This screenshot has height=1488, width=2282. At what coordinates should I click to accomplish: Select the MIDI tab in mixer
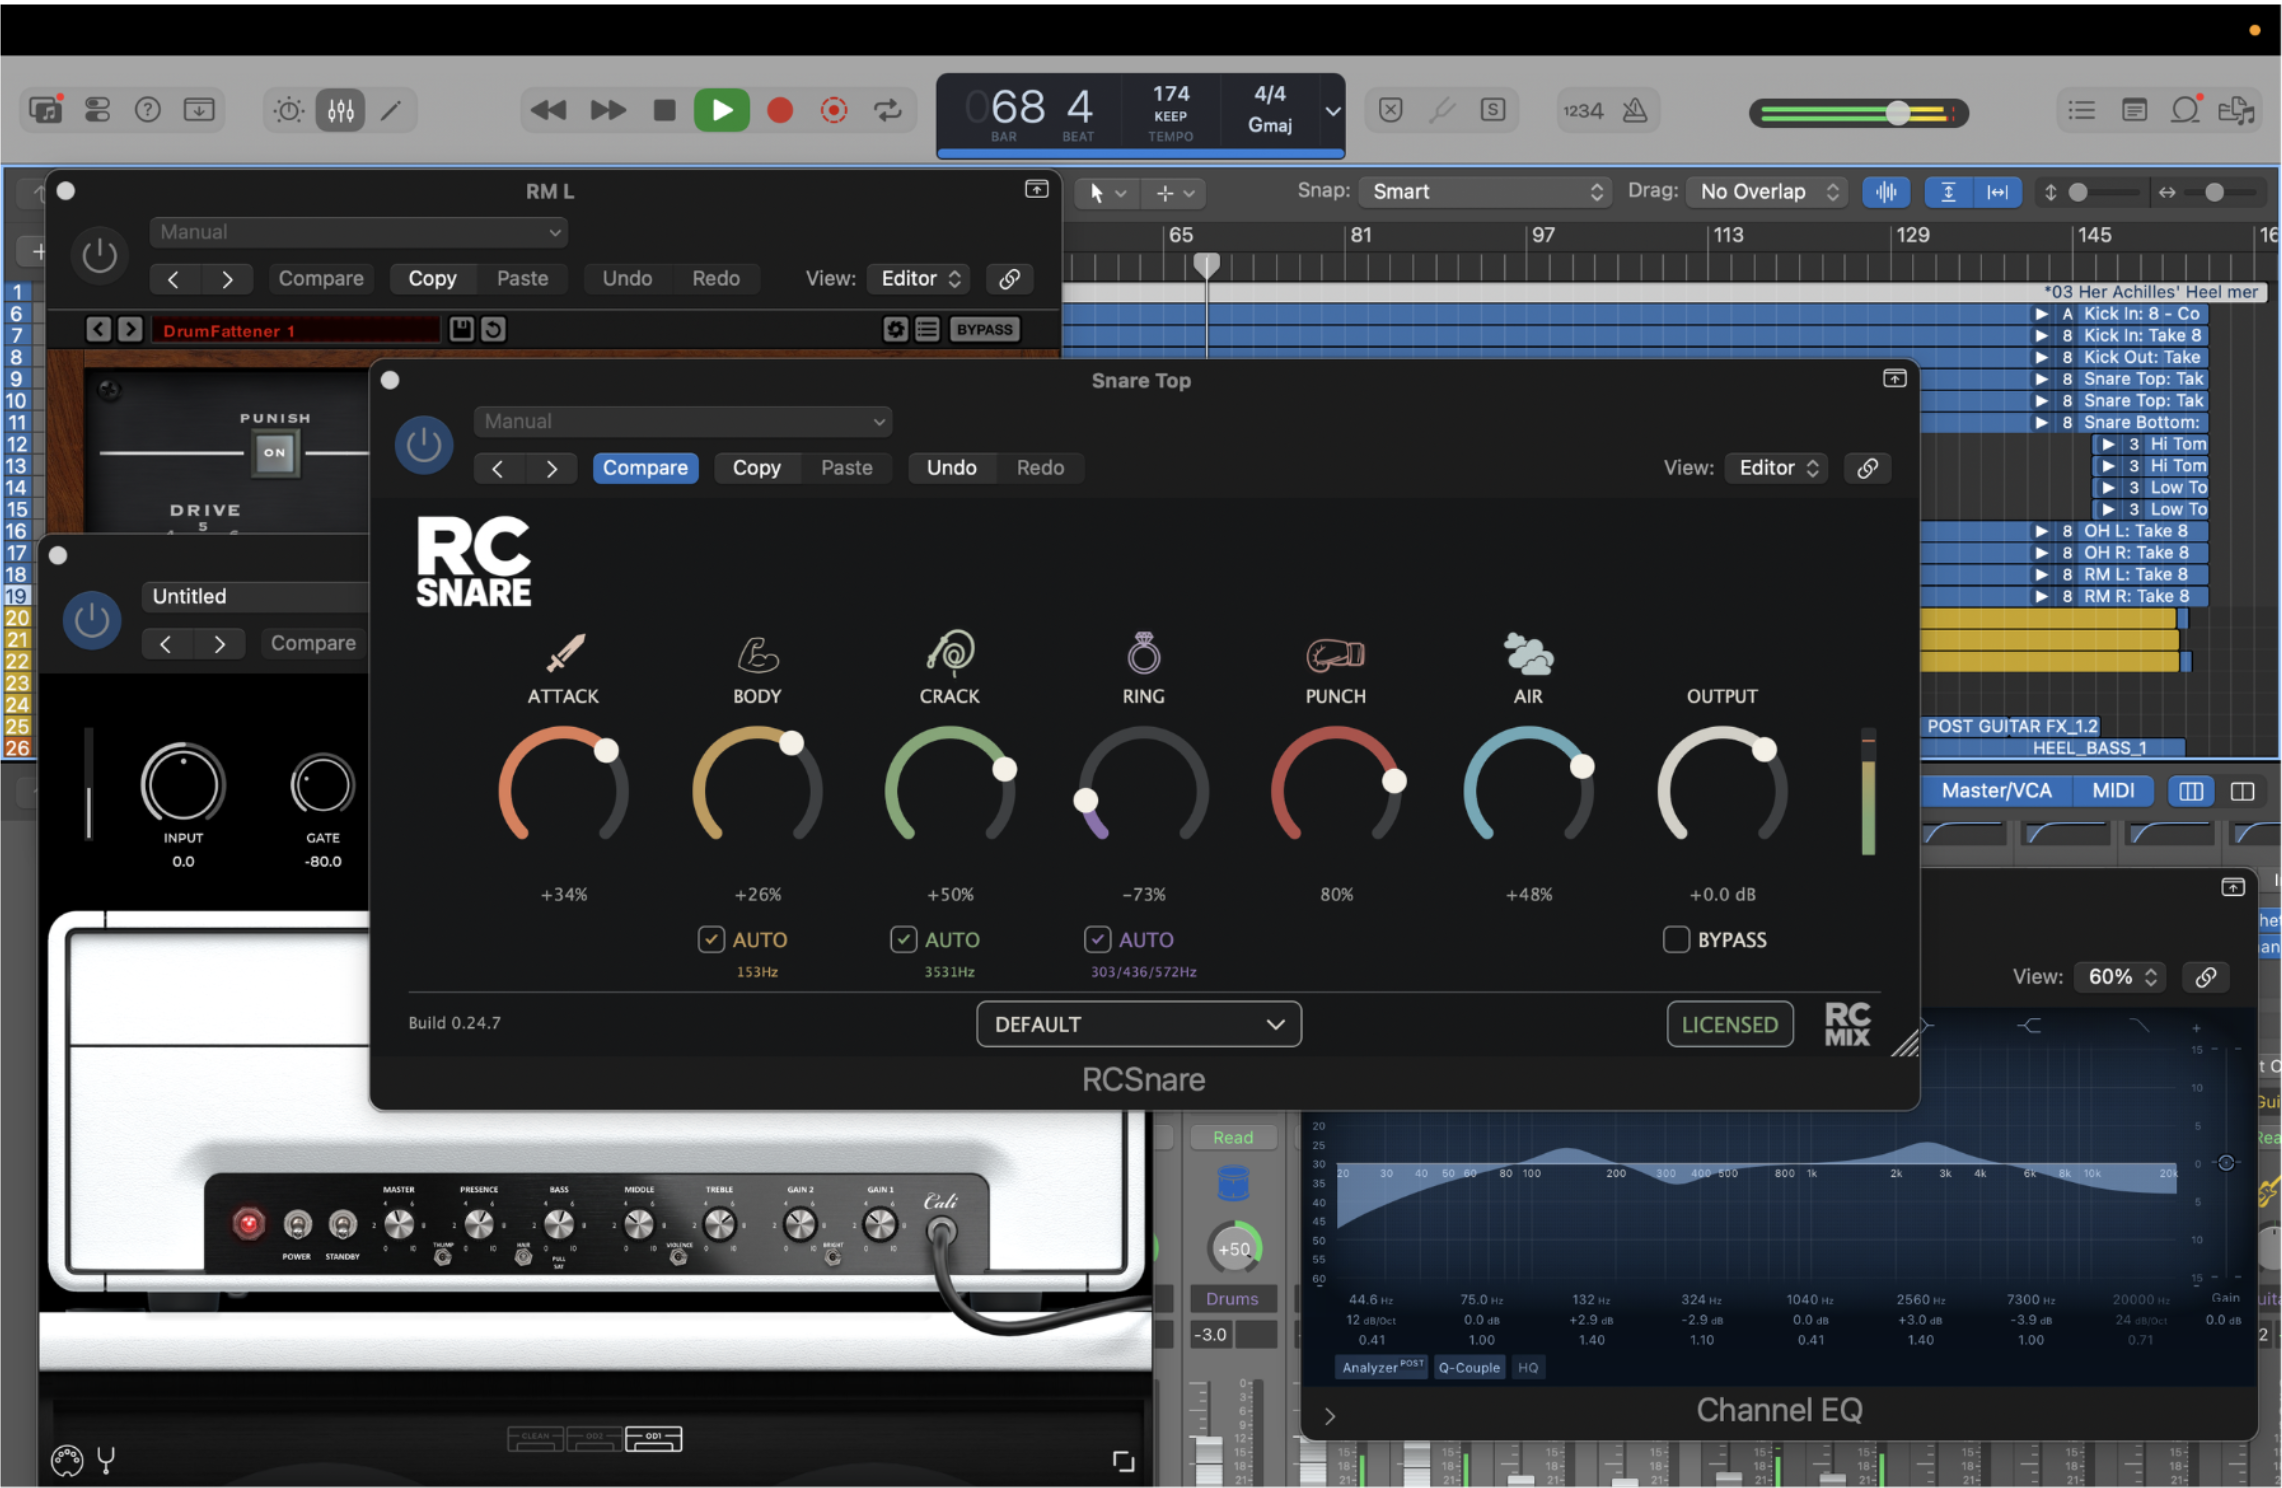2113,790
